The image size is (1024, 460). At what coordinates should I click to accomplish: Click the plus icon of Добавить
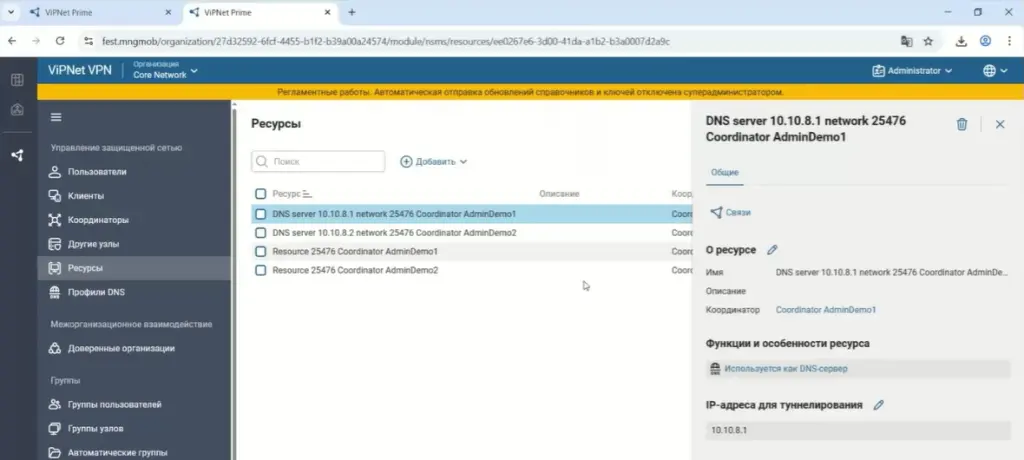406,161
